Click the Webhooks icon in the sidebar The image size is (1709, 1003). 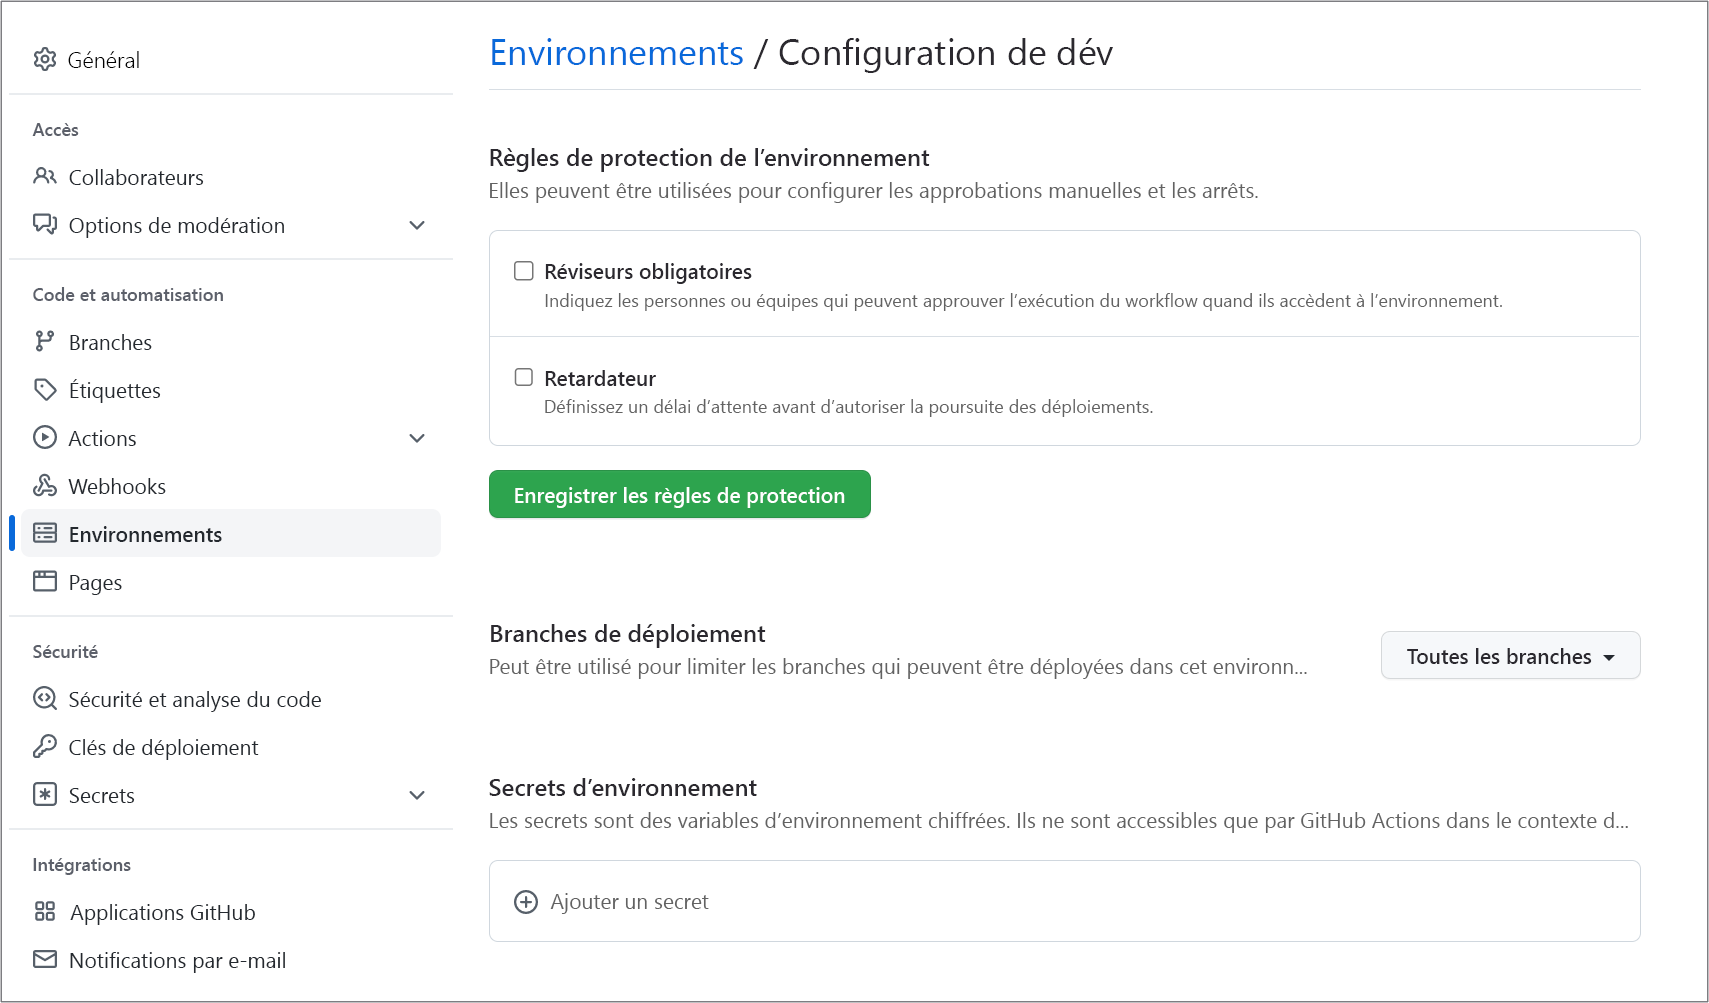coord(45,485)
